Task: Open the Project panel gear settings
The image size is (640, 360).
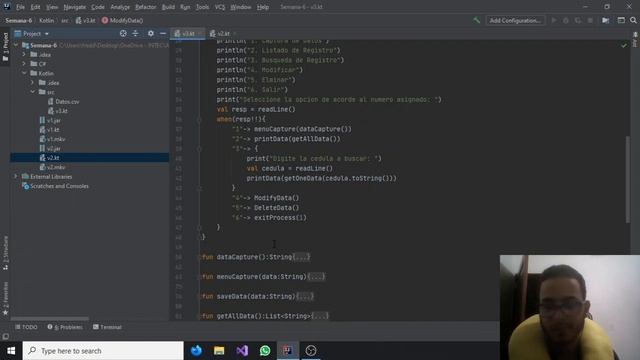Action: (151, 33)
